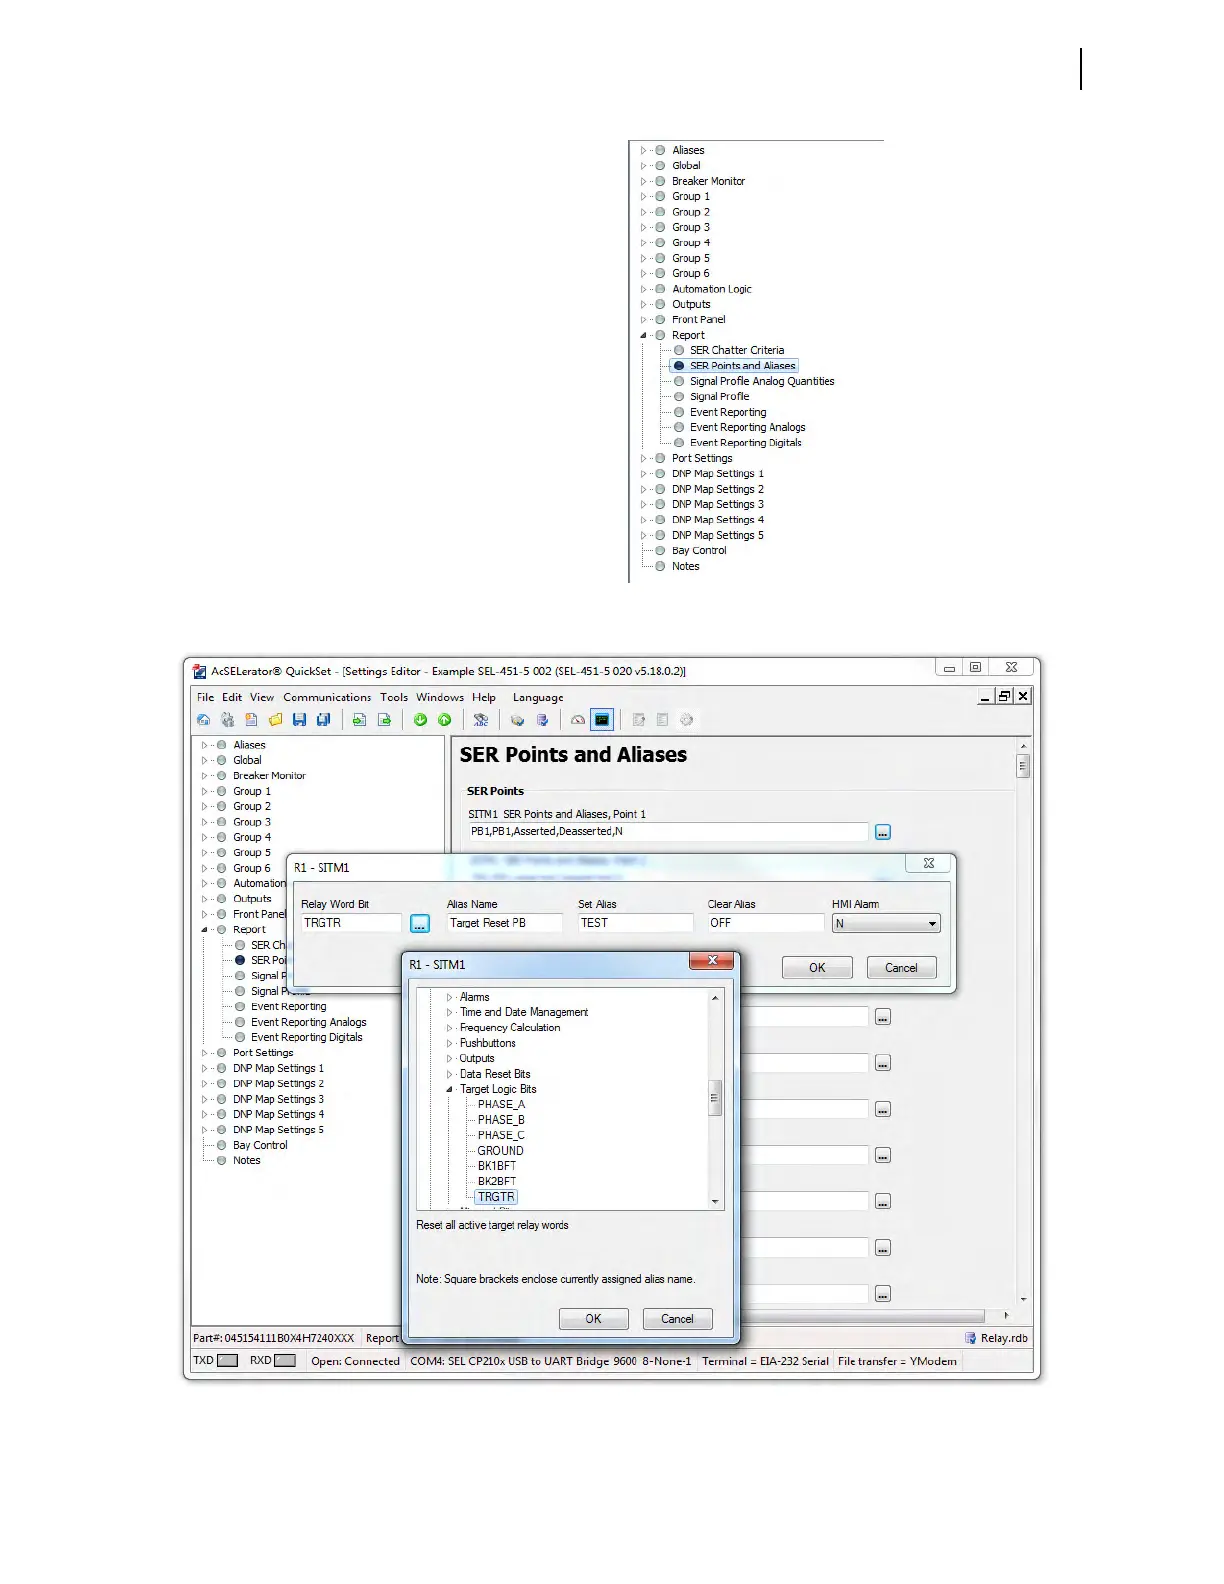Open settings with the yellow folder icon
Viewport: 1224px width, 1584px height.
275,720
